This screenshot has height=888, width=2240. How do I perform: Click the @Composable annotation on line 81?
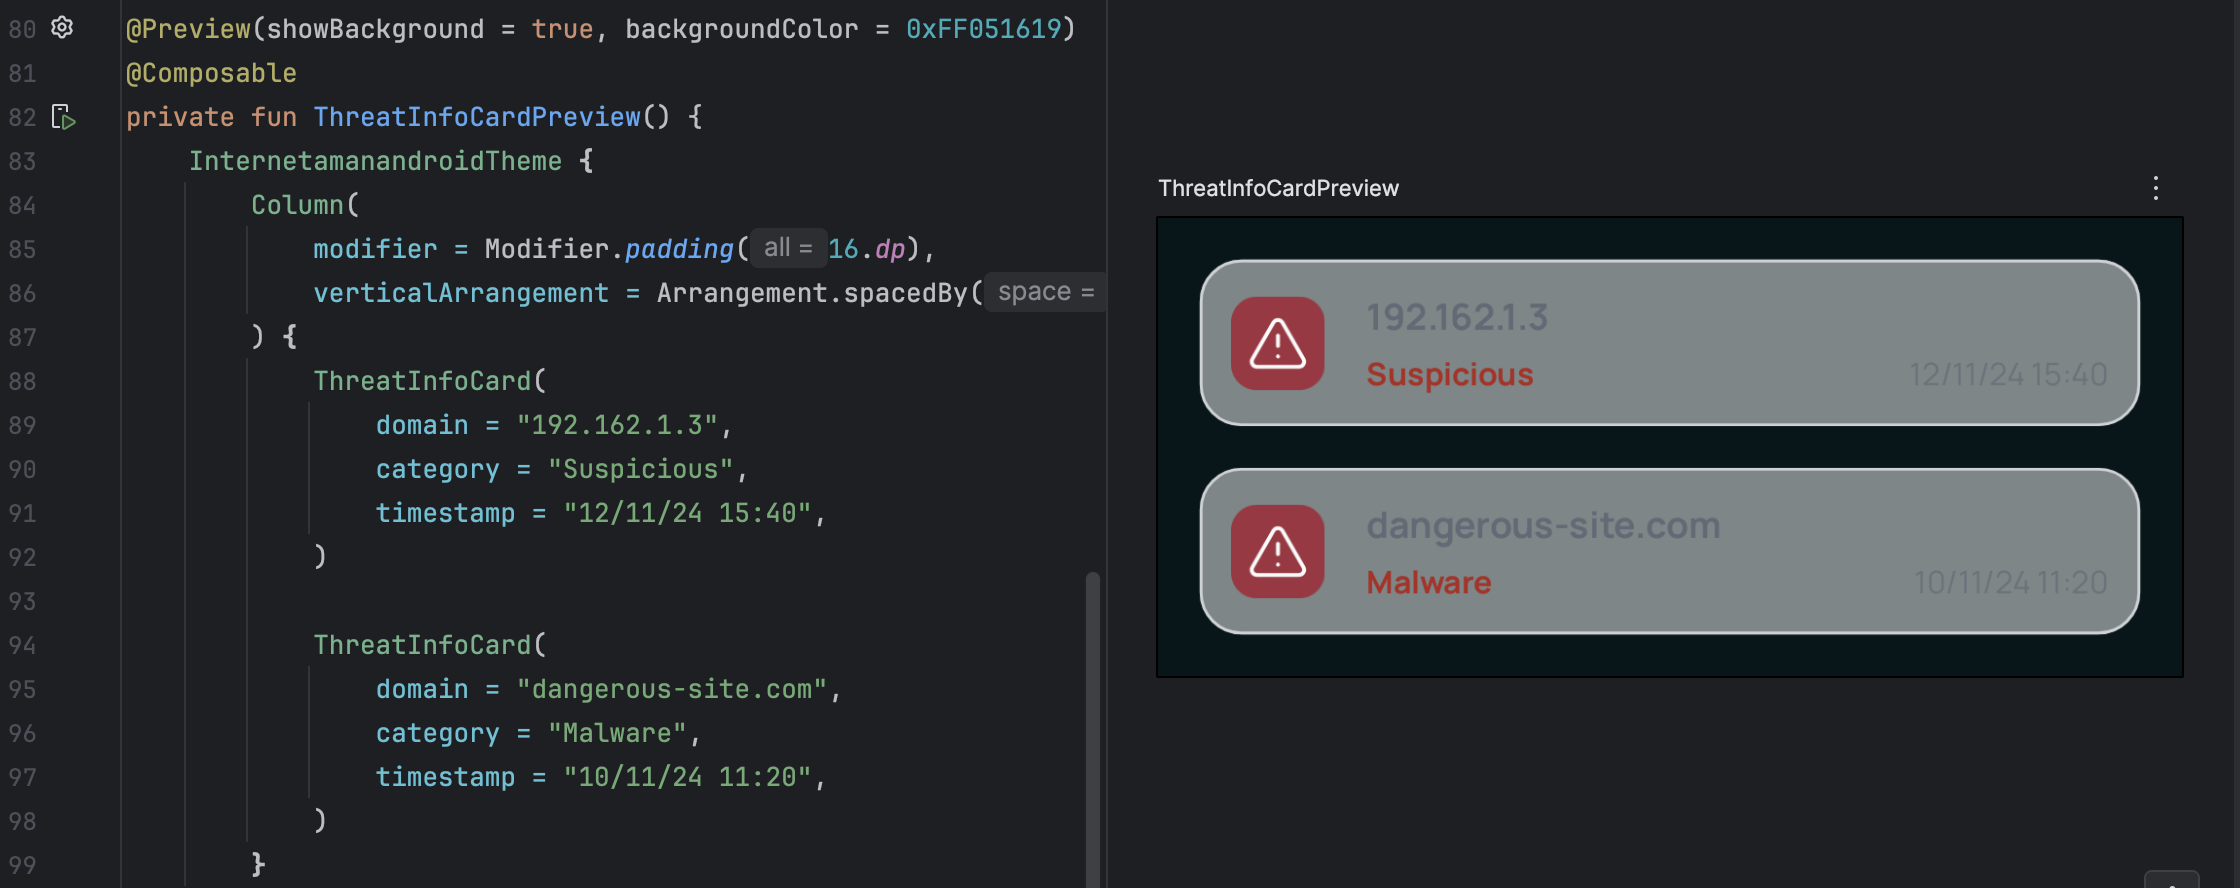tap(211, 73)
